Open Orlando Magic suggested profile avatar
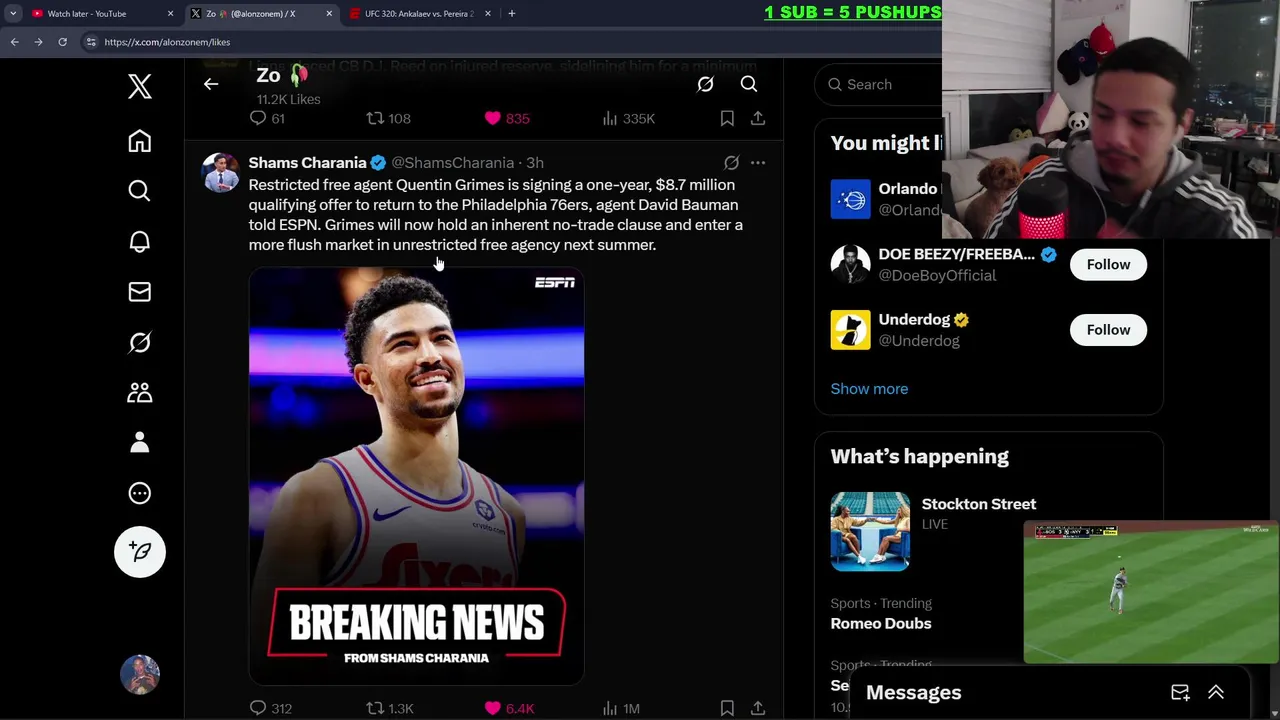Viewport: 1280px width, 720px height. tap(851, 199)
